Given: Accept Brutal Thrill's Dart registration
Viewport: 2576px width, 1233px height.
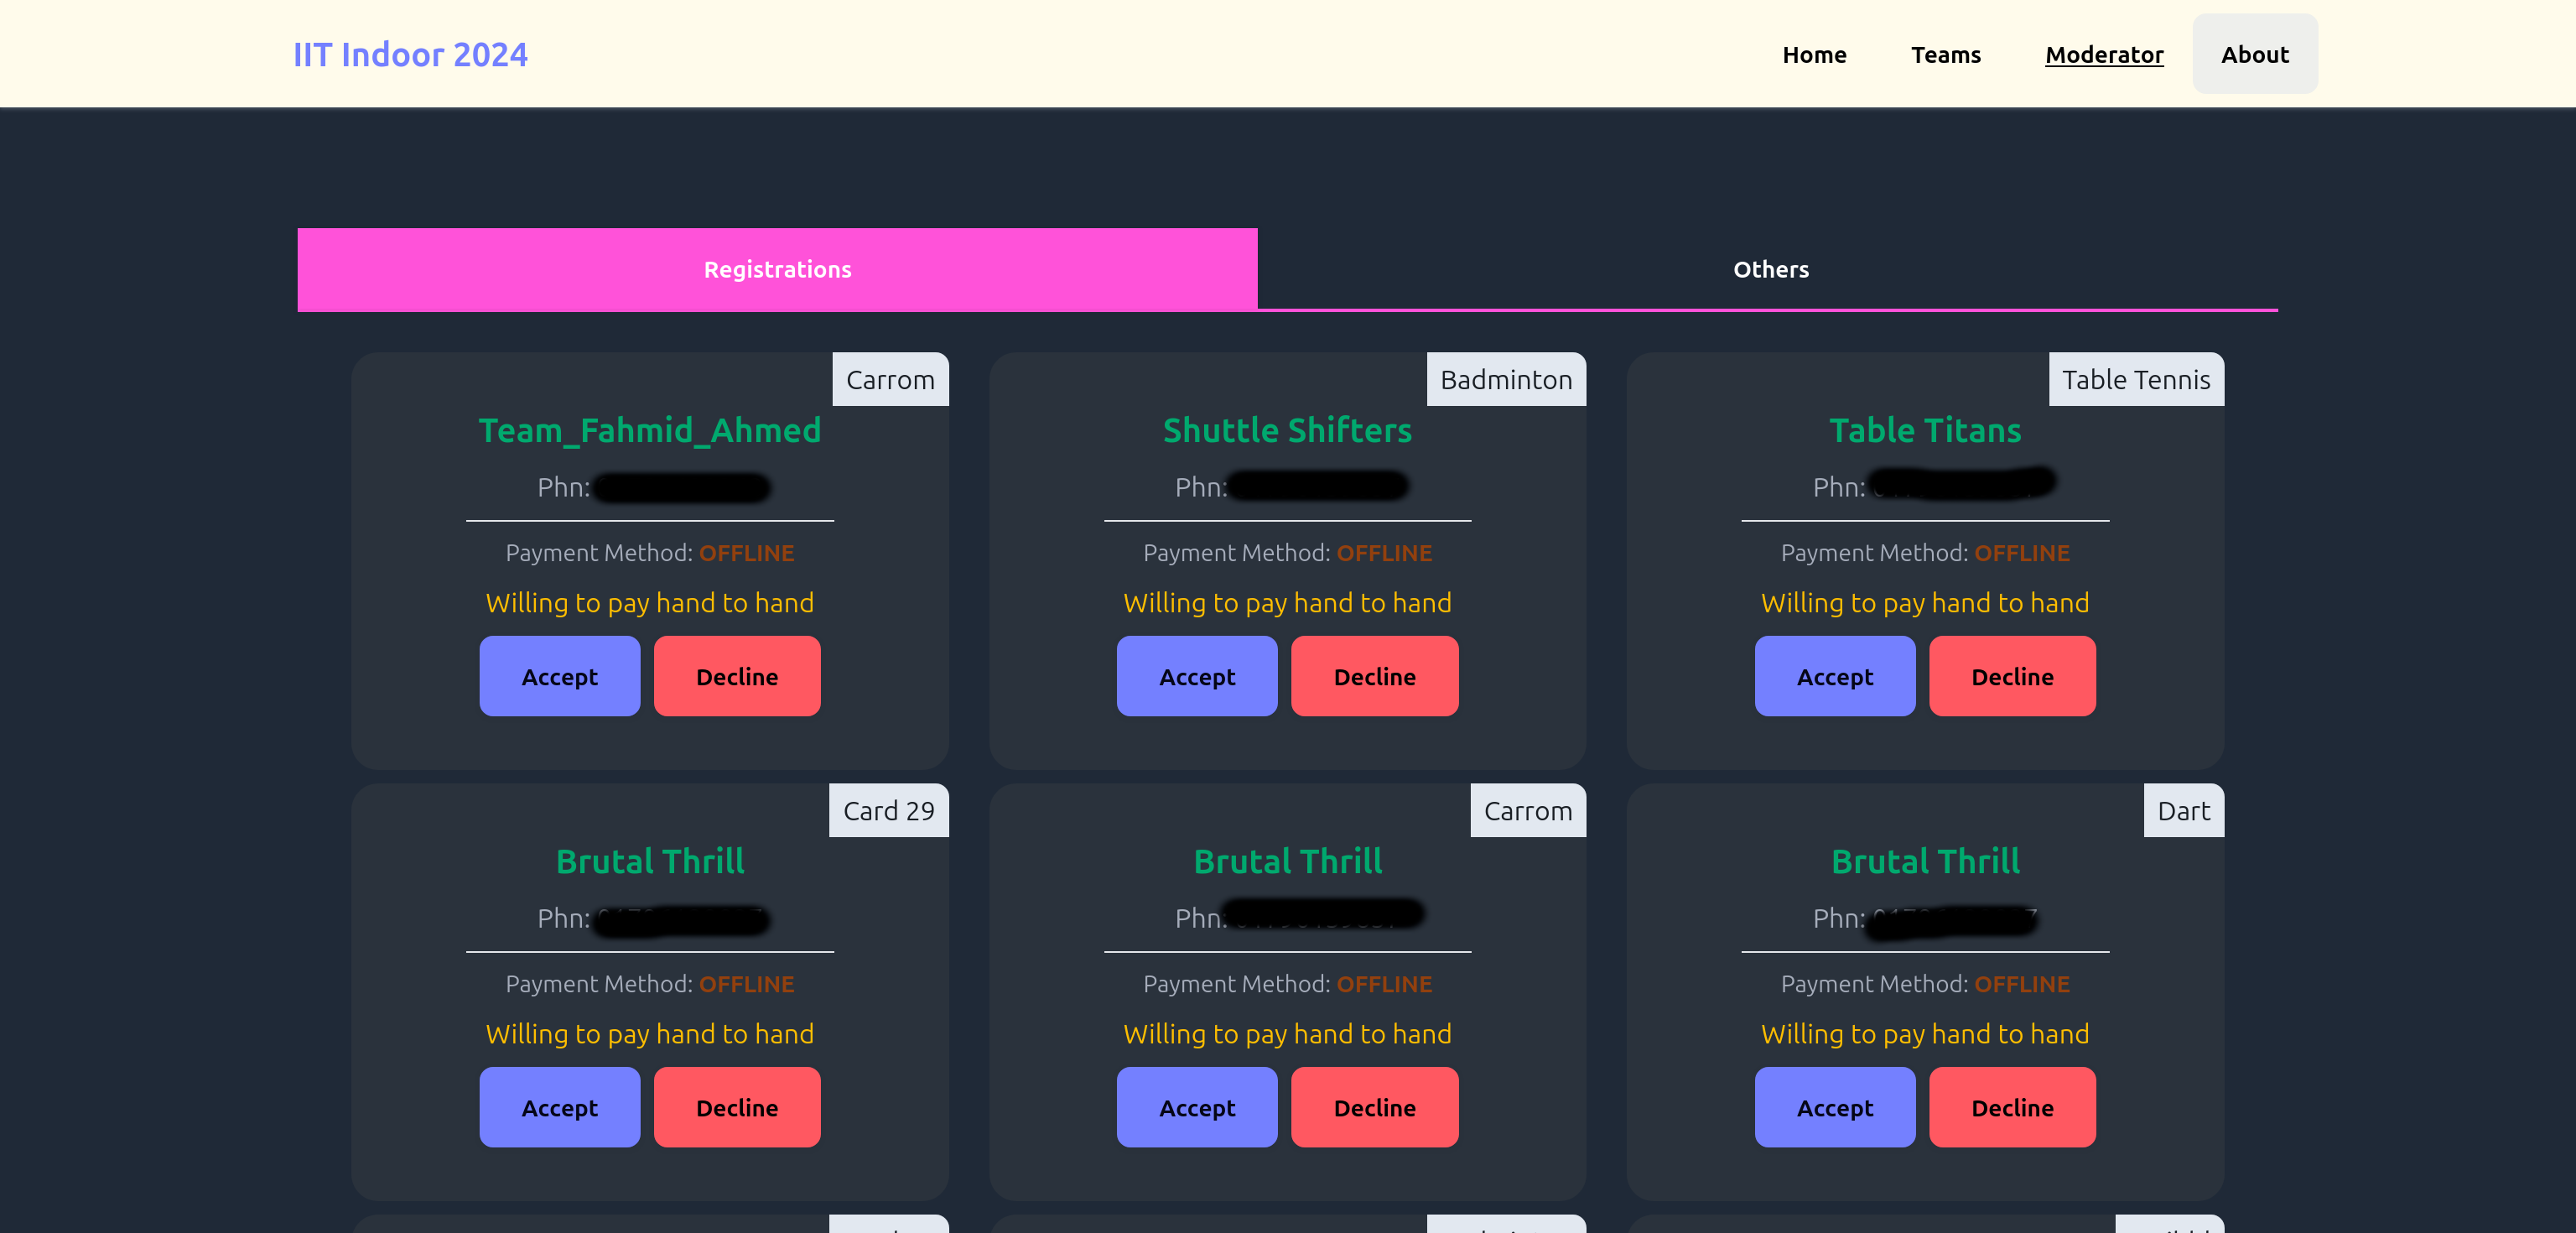Looking at the screenshot, I should click(1834, 1107).
